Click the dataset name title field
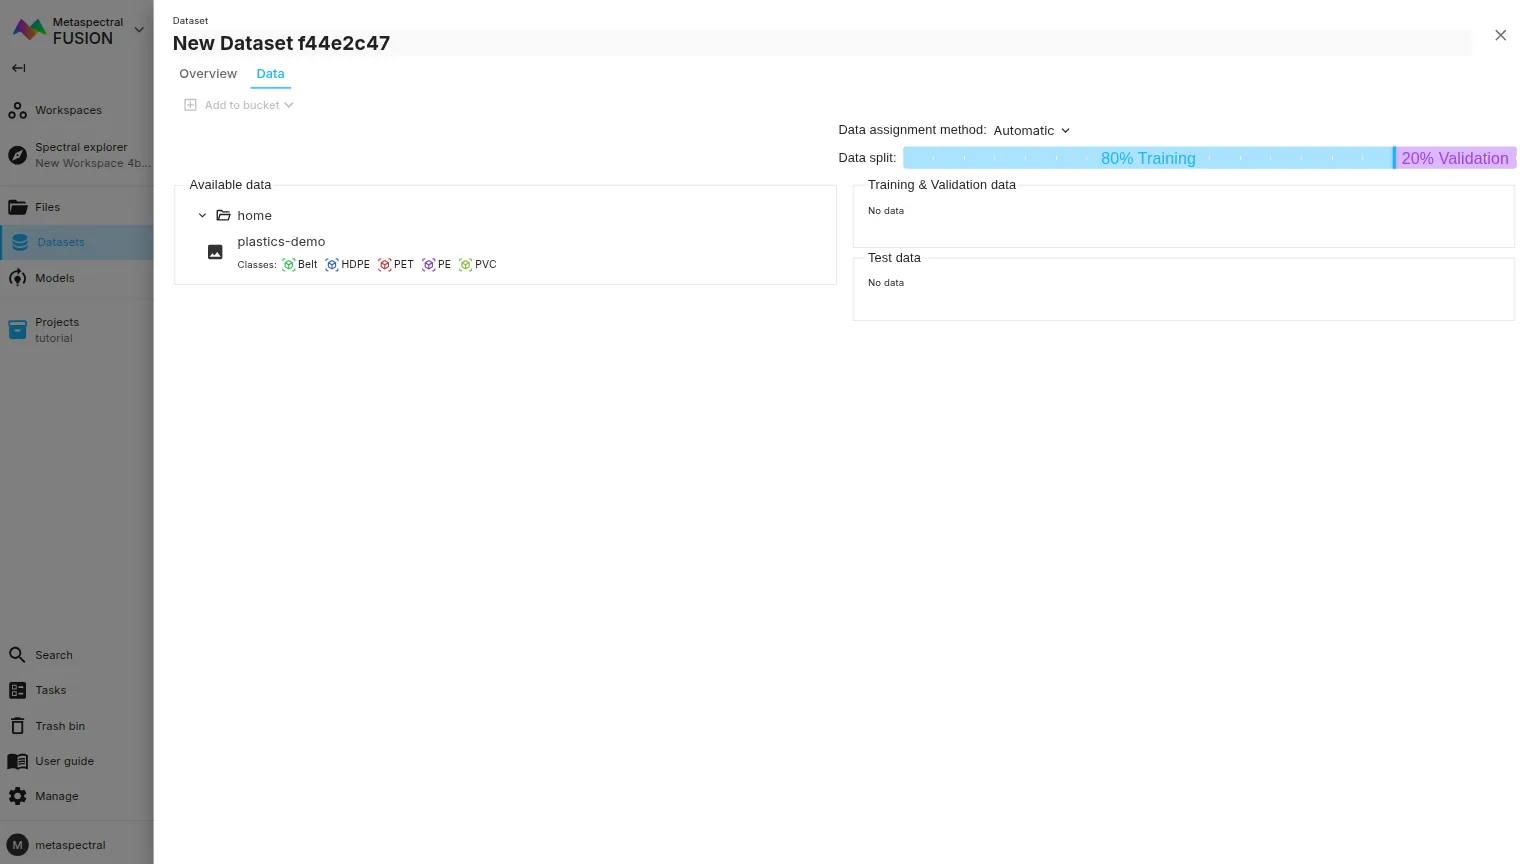Viewport: 1536px width, 864px height. click(820, 43)
